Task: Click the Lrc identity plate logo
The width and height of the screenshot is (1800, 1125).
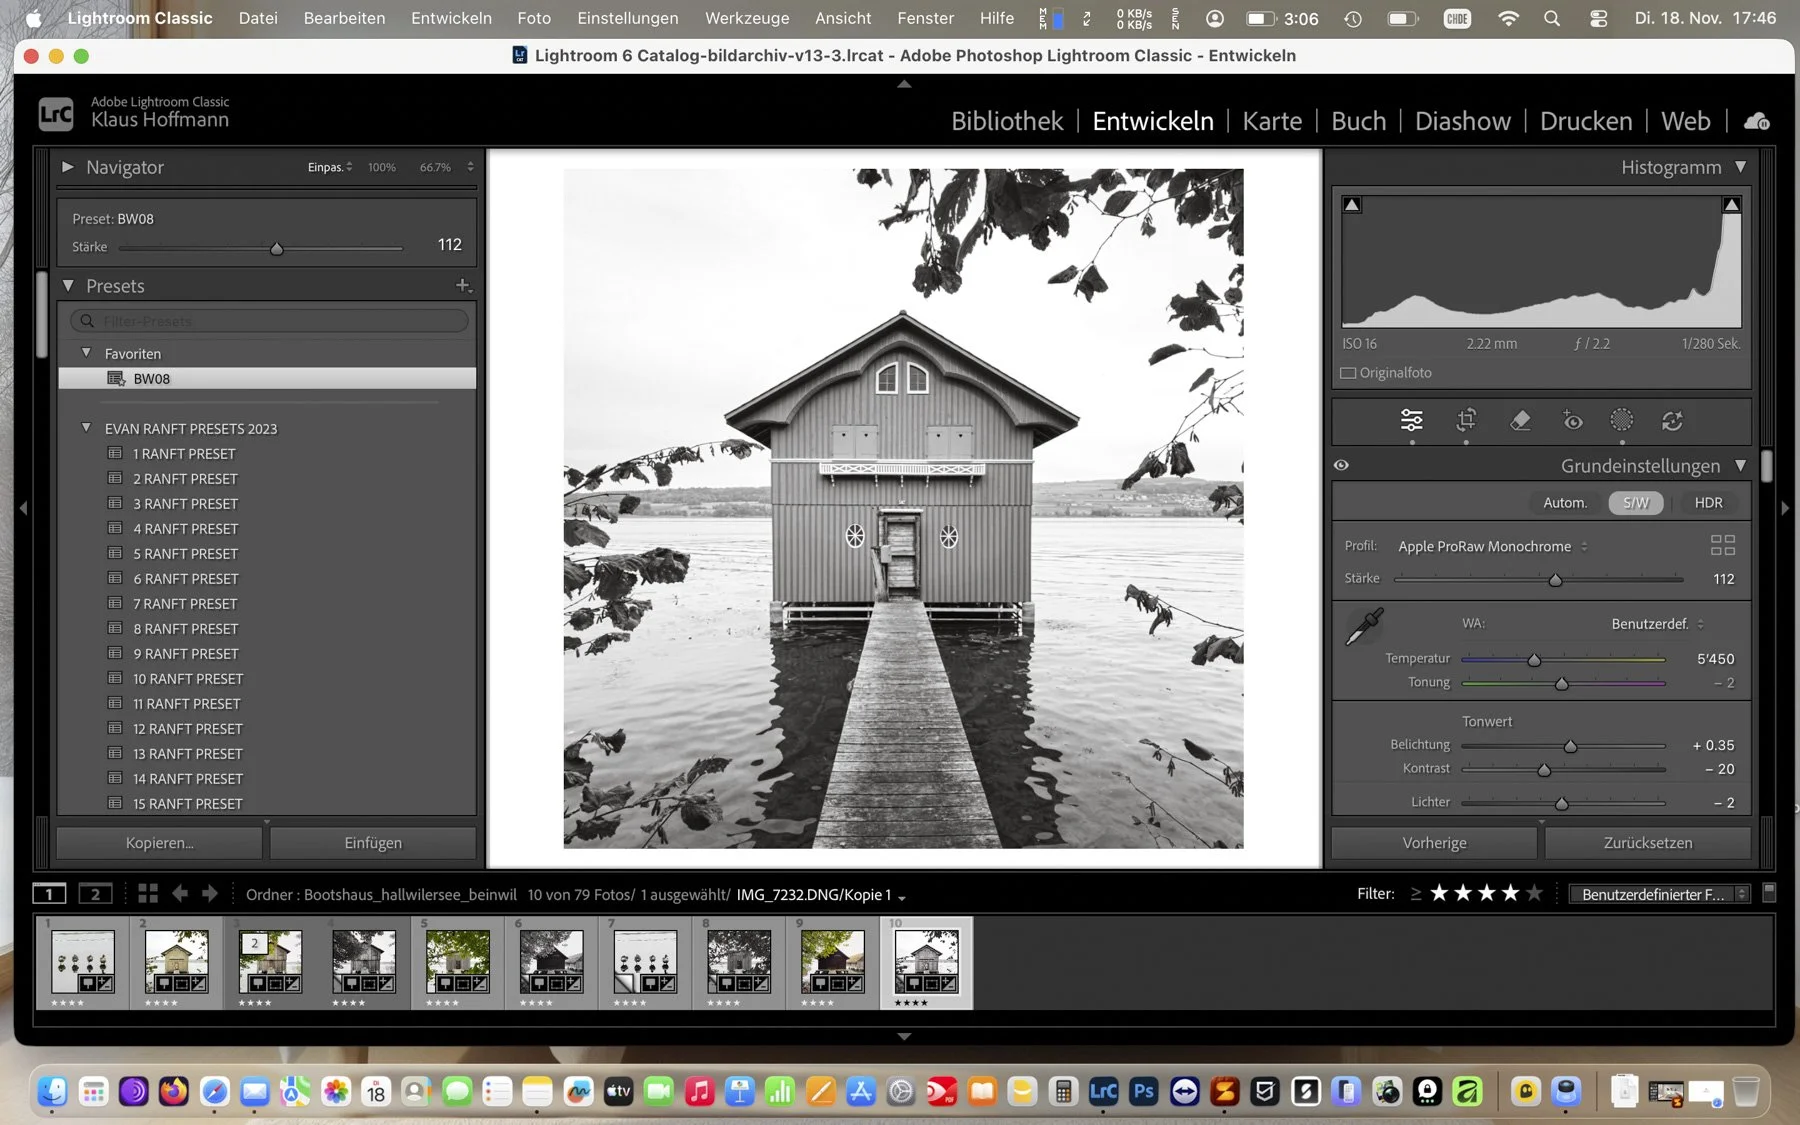Action: click(56, 114)
